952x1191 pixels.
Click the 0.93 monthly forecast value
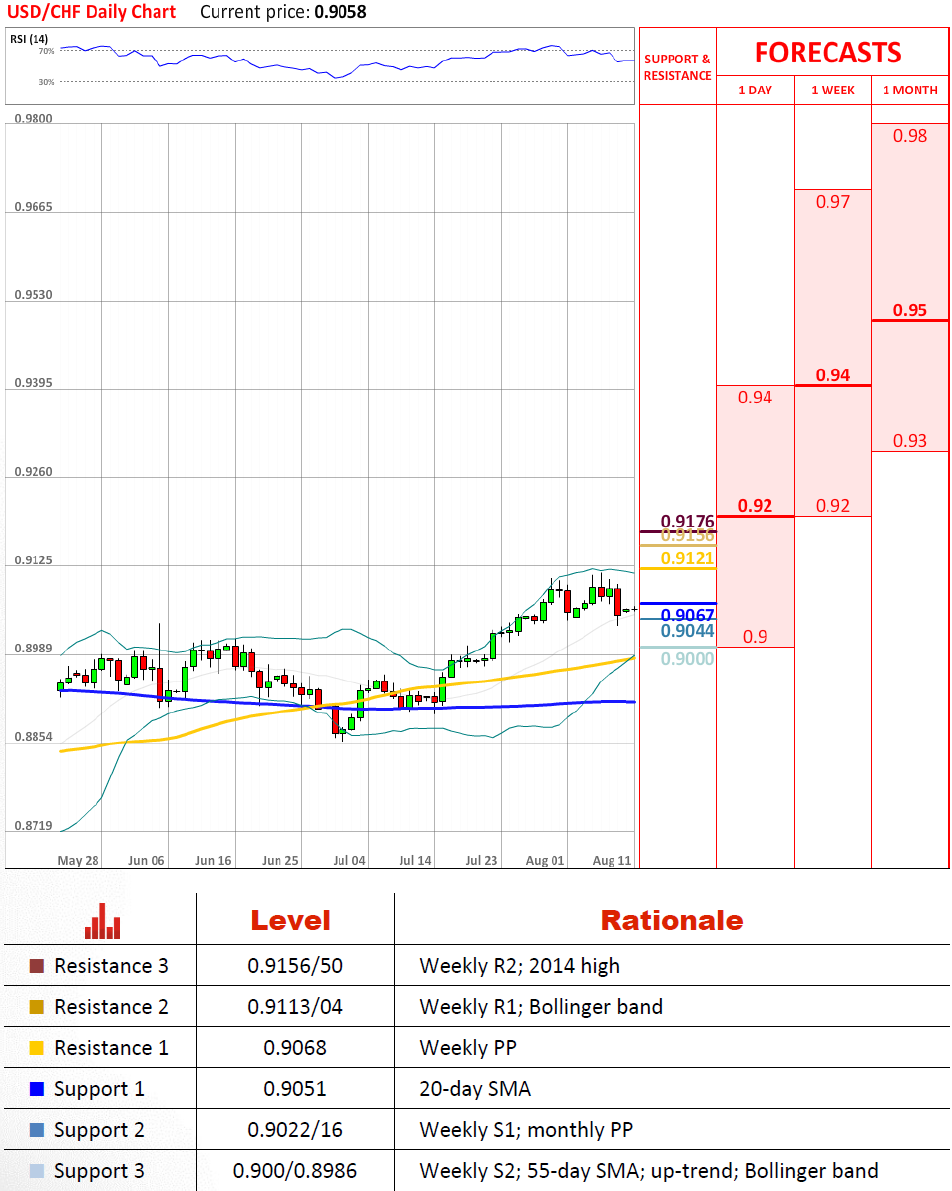(x=910, y=441)
